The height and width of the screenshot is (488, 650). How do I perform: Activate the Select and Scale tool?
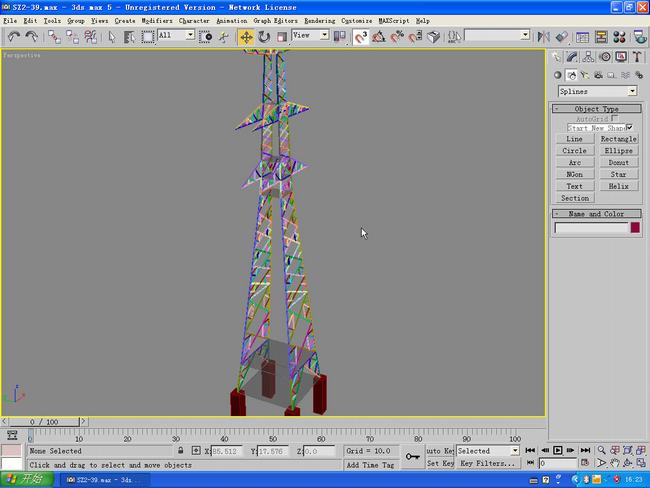point(282,37)
